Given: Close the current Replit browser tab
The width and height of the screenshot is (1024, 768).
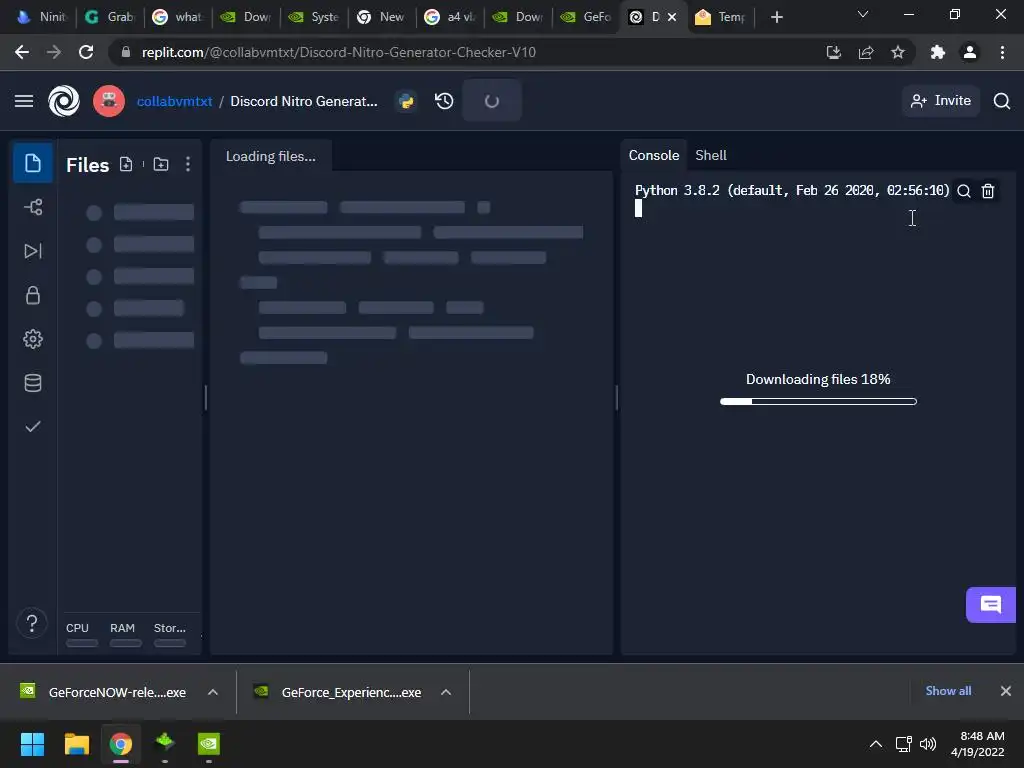Looking at the screenshot, I should (x=672, y=17).
